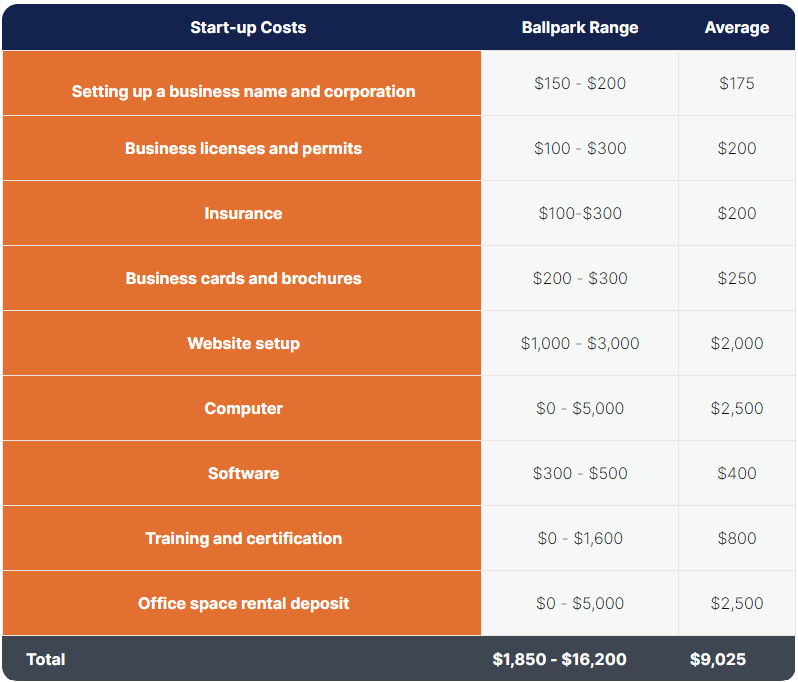The width and height of the screenshot is (798, 682).
Task: Select the $0 - $1,600 range cell
Action: point(580,538)
